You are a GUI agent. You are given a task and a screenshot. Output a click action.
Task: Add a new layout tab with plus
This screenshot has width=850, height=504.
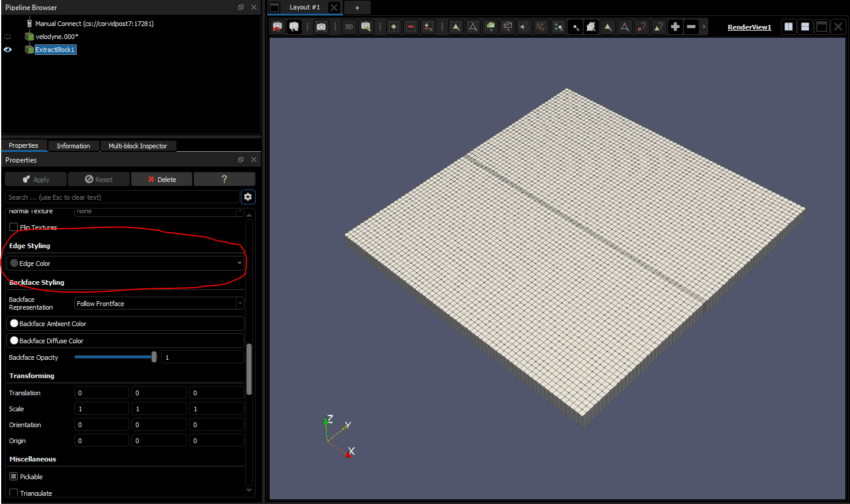(x=357, y=8)
